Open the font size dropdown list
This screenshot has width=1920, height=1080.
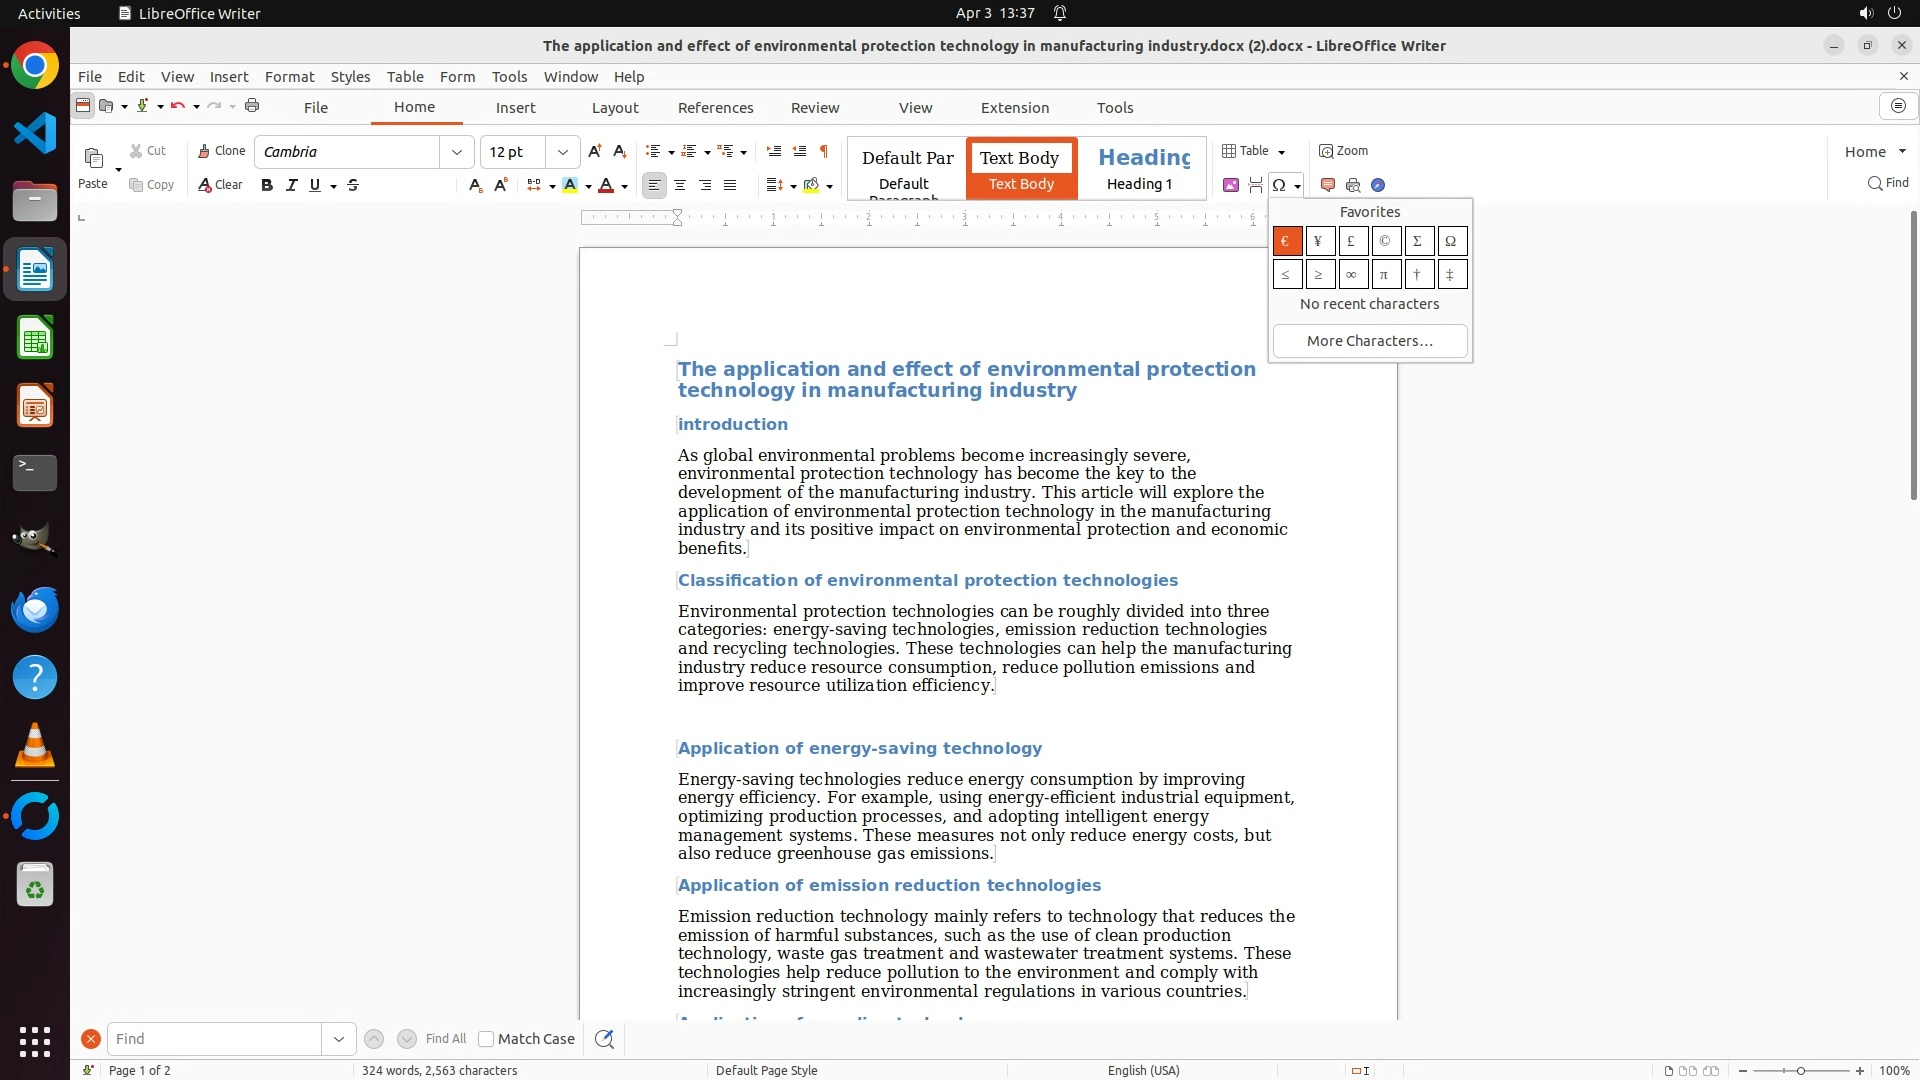point(563,152)
